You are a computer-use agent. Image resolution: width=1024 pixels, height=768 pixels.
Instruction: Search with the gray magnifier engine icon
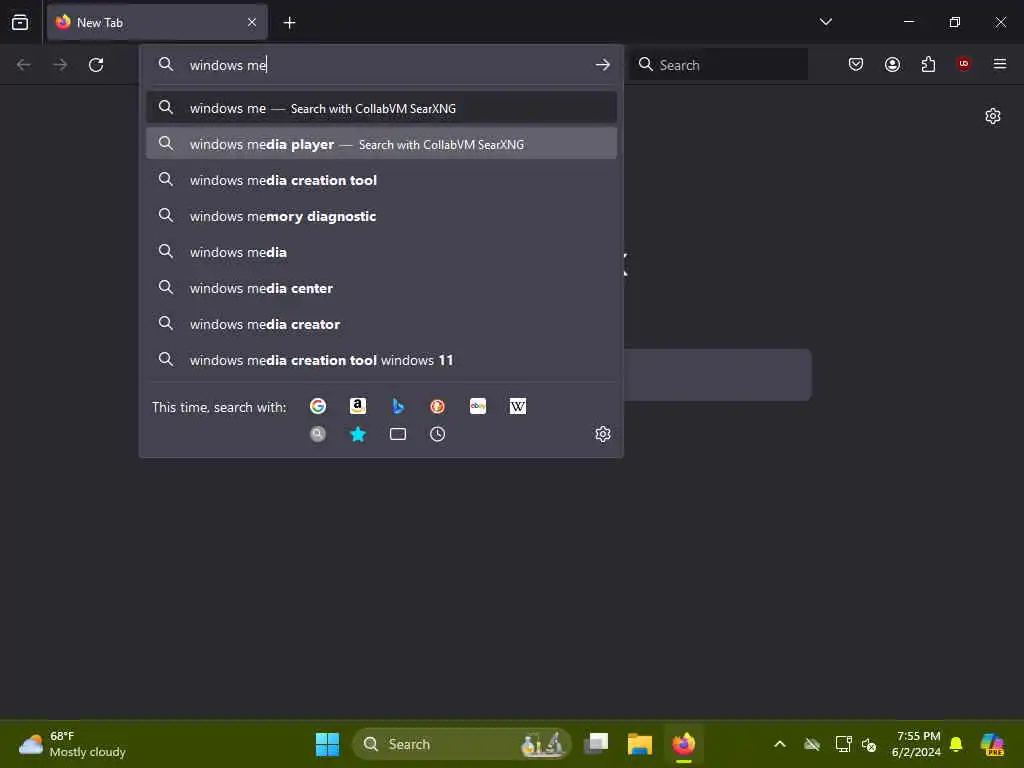tap(318, 434)
